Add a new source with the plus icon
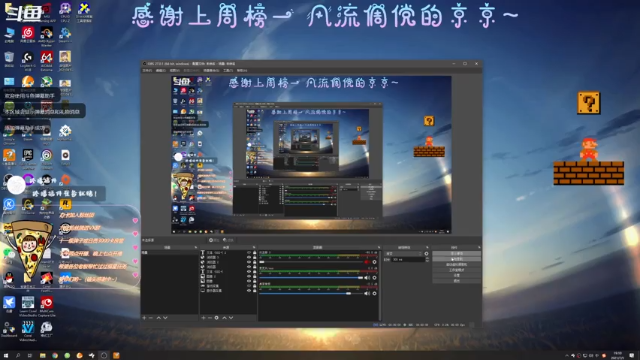The height and width of the screenshot is (360, 640). (204, 318)
